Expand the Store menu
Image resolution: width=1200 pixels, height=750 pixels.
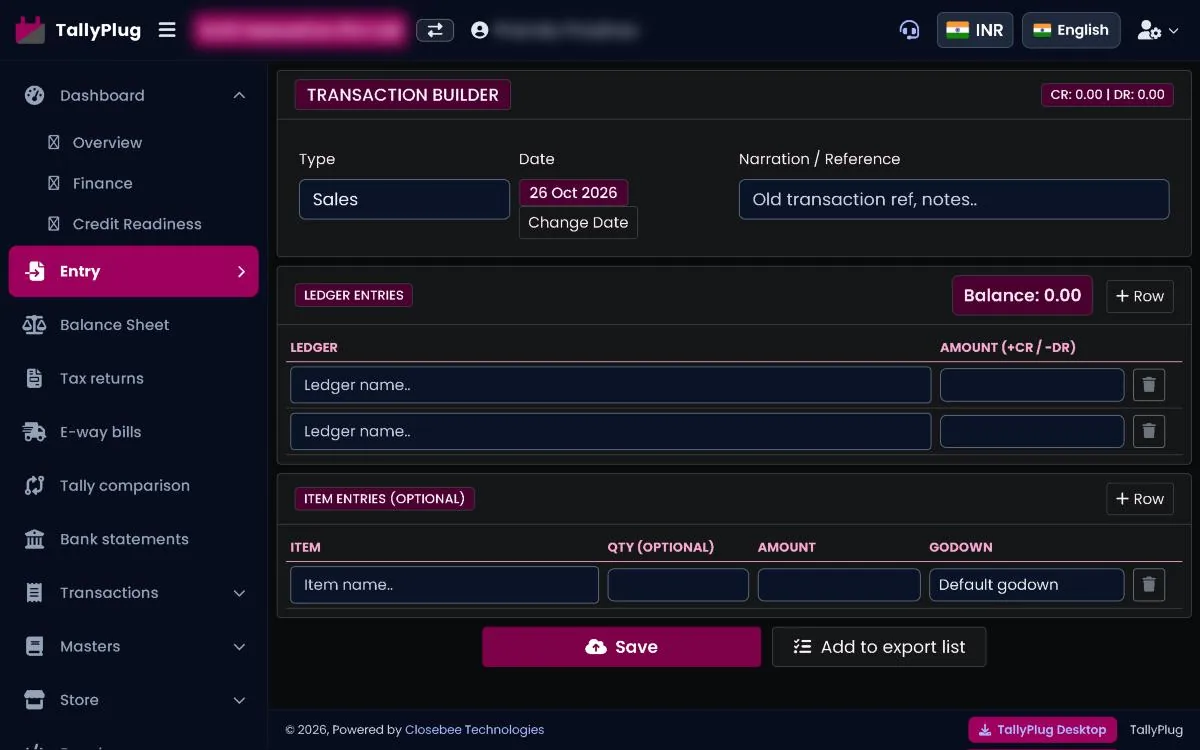tap(133, 700)
